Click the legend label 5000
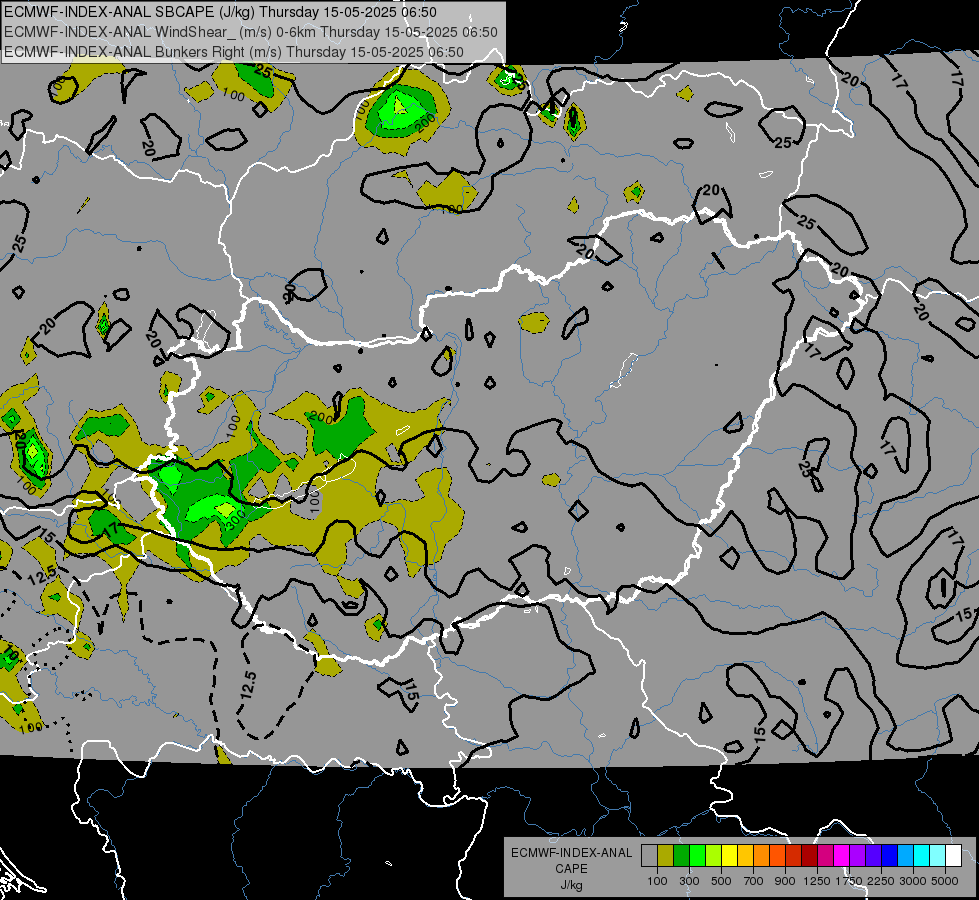979x900 pixels. point(945,881)
